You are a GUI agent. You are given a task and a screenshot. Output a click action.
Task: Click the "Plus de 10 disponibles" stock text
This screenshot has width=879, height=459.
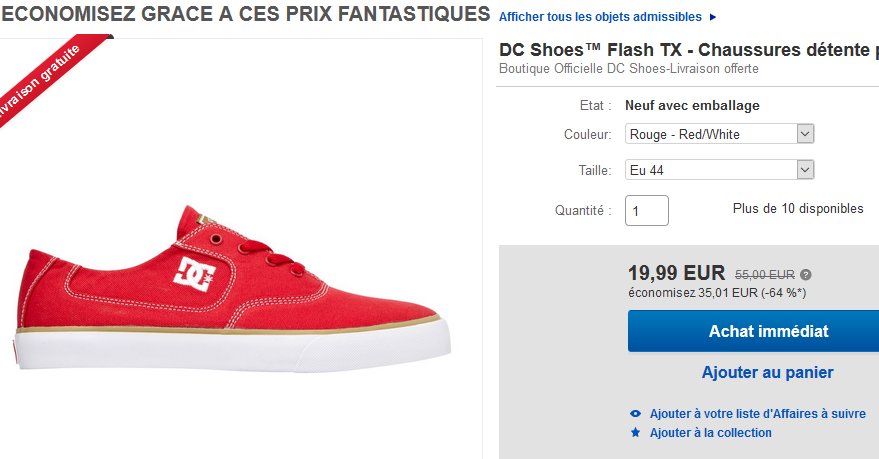(x=797, y=209)
